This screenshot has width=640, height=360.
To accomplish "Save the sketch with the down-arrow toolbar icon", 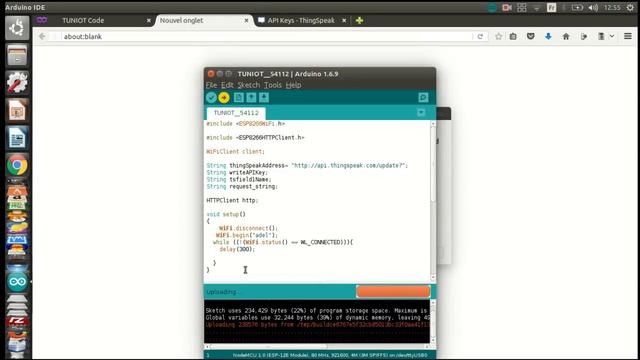I will pos(264,98).
